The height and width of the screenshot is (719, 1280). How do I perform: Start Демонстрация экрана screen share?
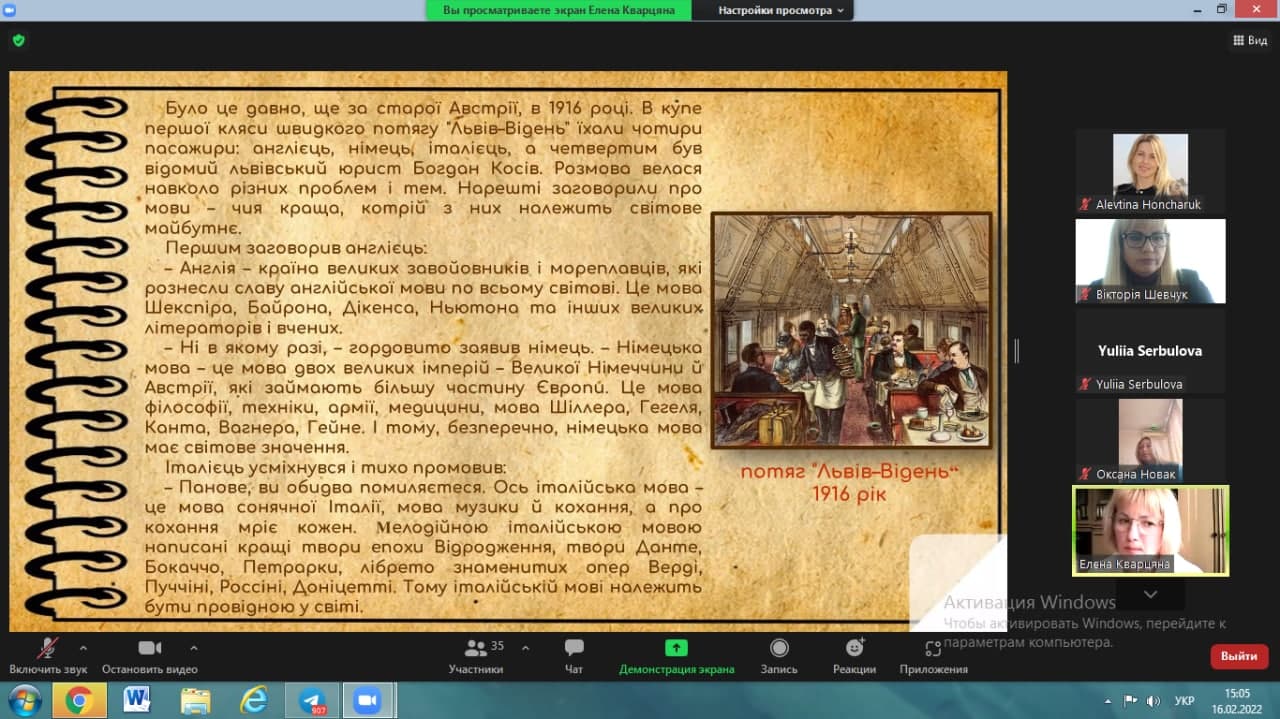pos(677,656)
